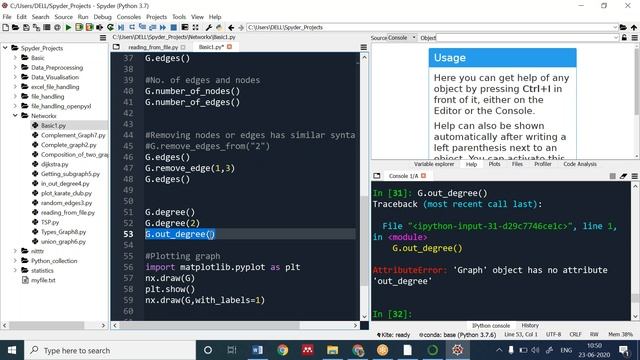Click the Open file toolbar icon
Screen dimensions: 640x360
(16, 27)
